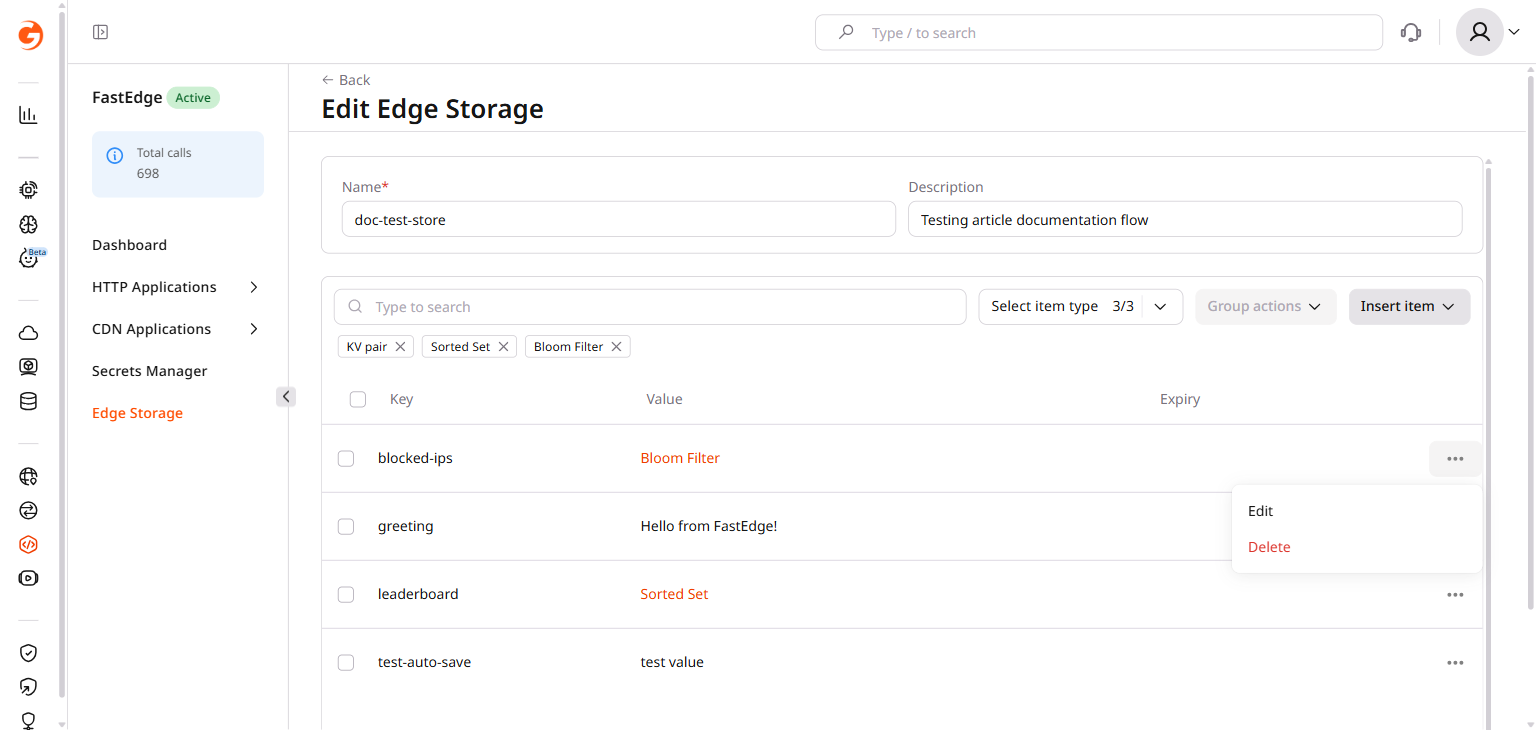1536x730 pixels.
Task: Click the Type to search items field
Action: pyautogui.click(x=650, y=307)
